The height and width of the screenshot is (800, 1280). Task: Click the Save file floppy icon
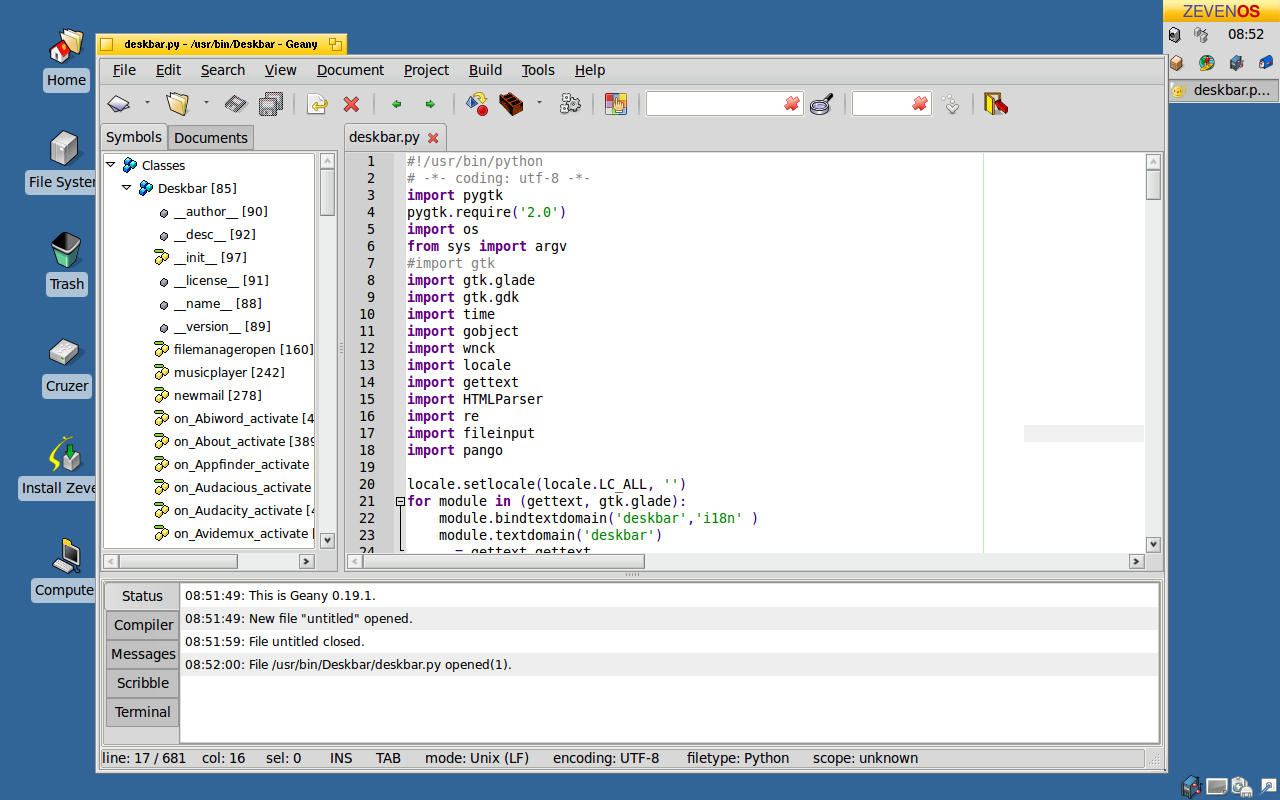235,104
